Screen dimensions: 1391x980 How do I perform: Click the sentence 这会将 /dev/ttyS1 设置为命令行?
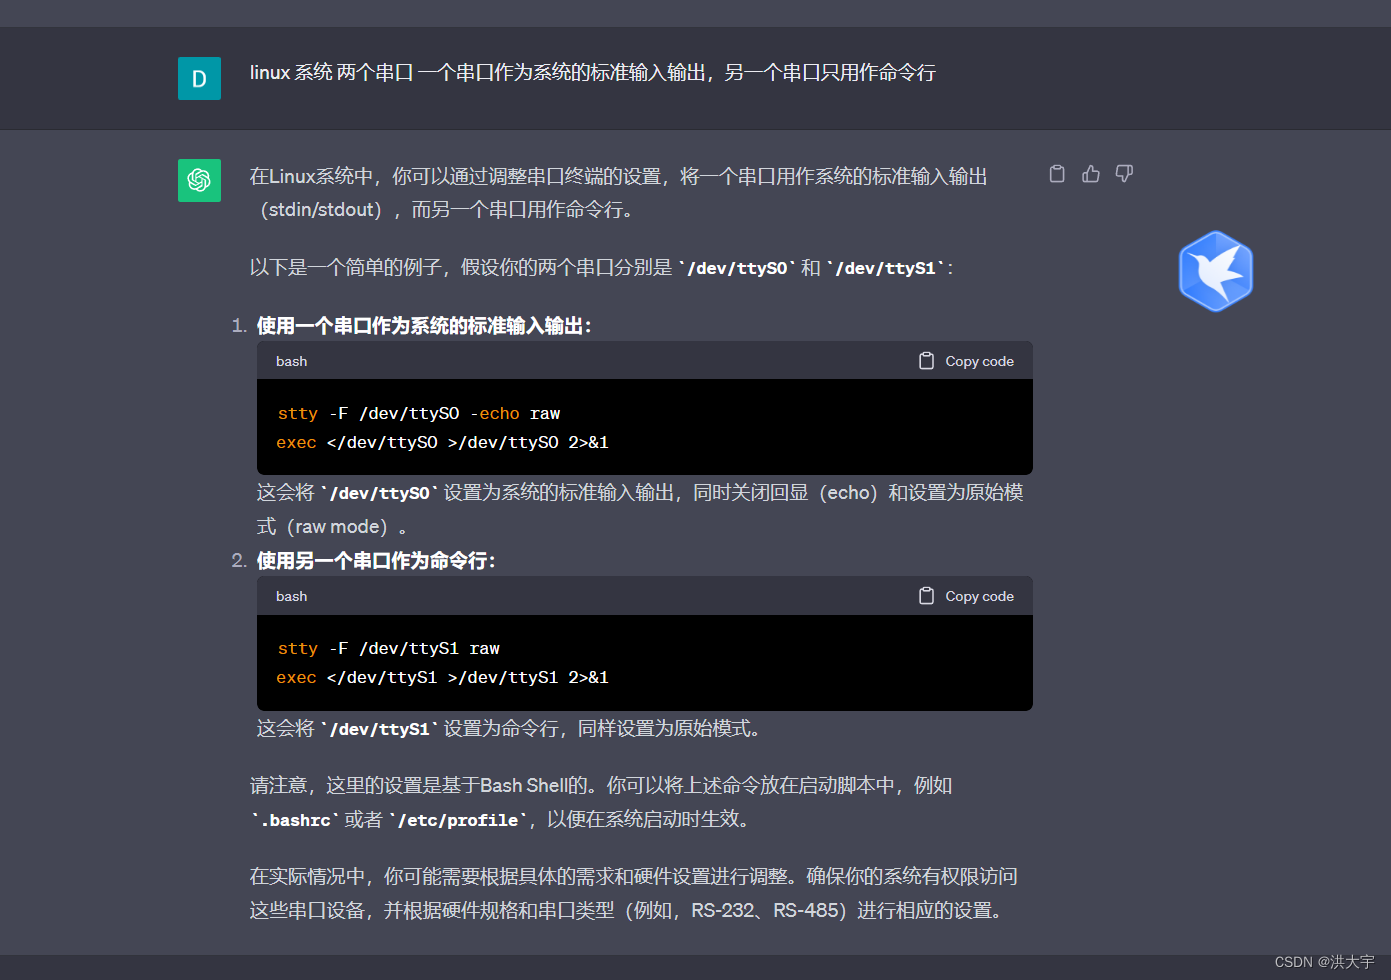(512, 729)
